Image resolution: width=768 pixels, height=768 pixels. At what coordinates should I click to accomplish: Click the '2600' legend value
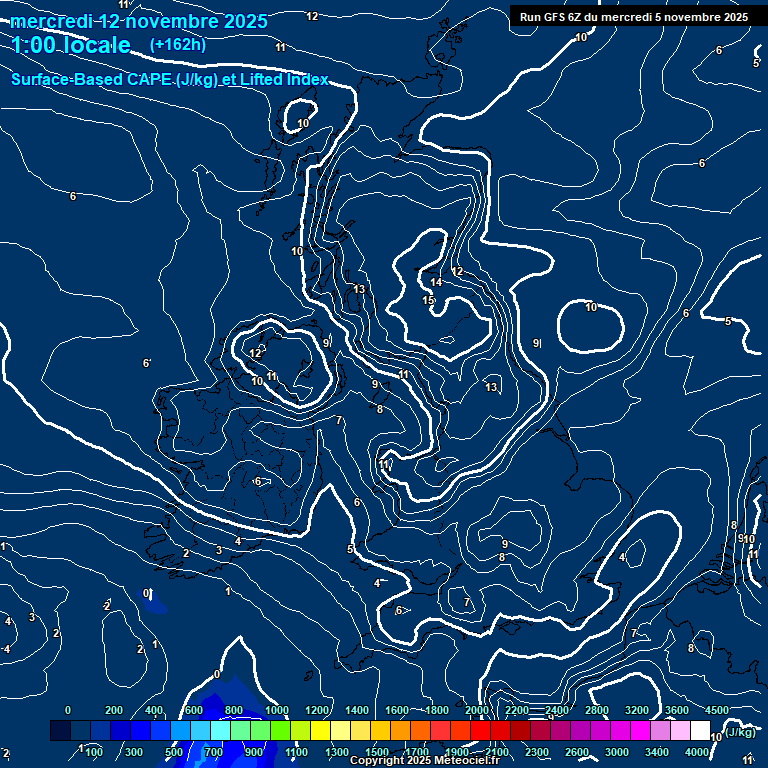(576, 752)
